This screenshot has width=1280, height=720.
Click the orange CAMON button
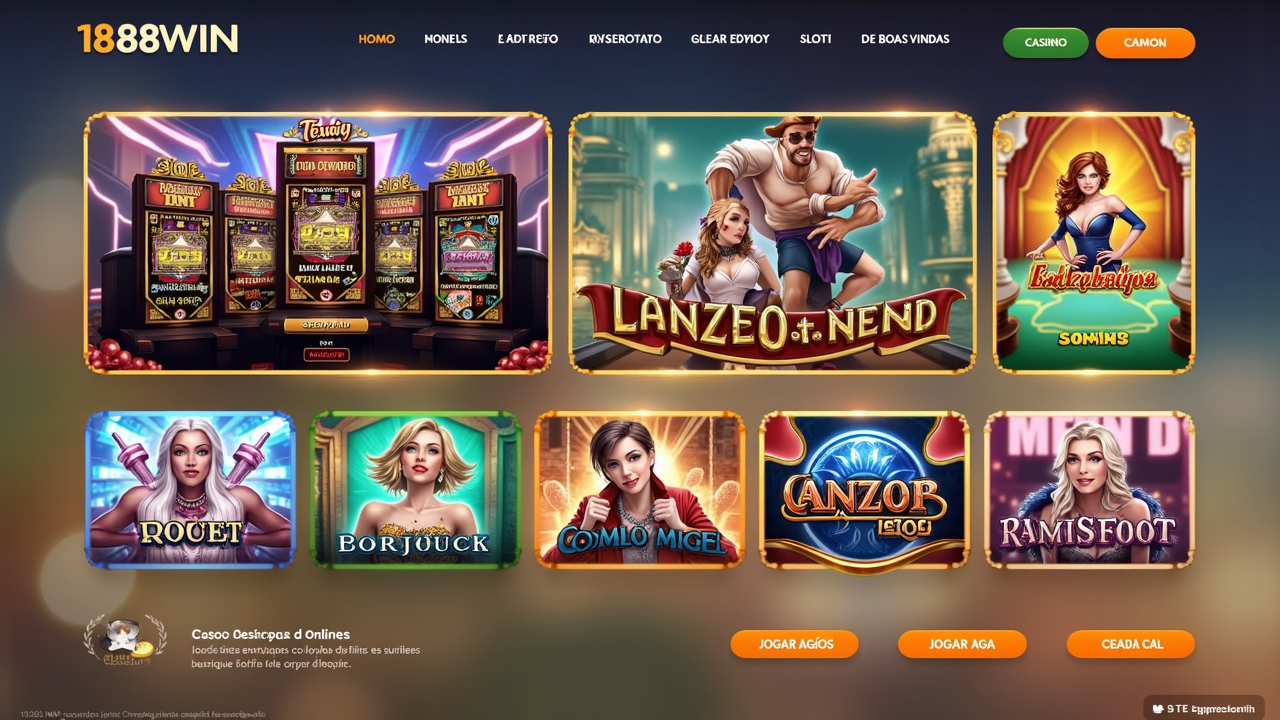pyautogui.click(x=1145, y=42)
